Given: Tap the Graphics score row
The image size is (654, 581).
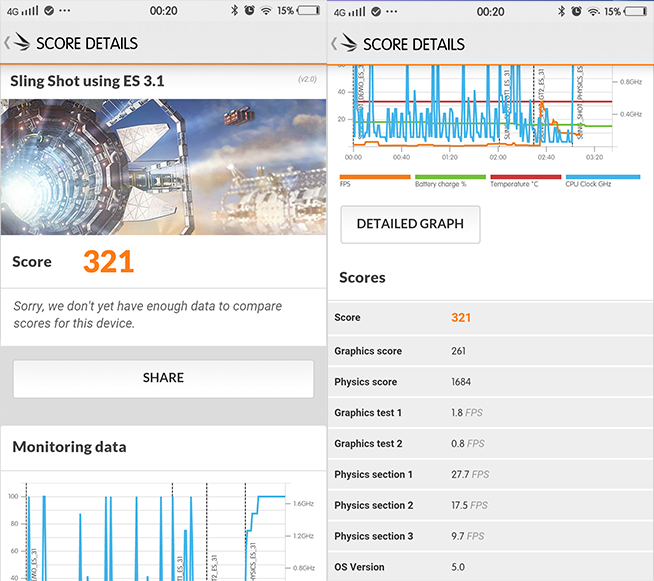Looking at the screenshot, I should click(490, 351).
